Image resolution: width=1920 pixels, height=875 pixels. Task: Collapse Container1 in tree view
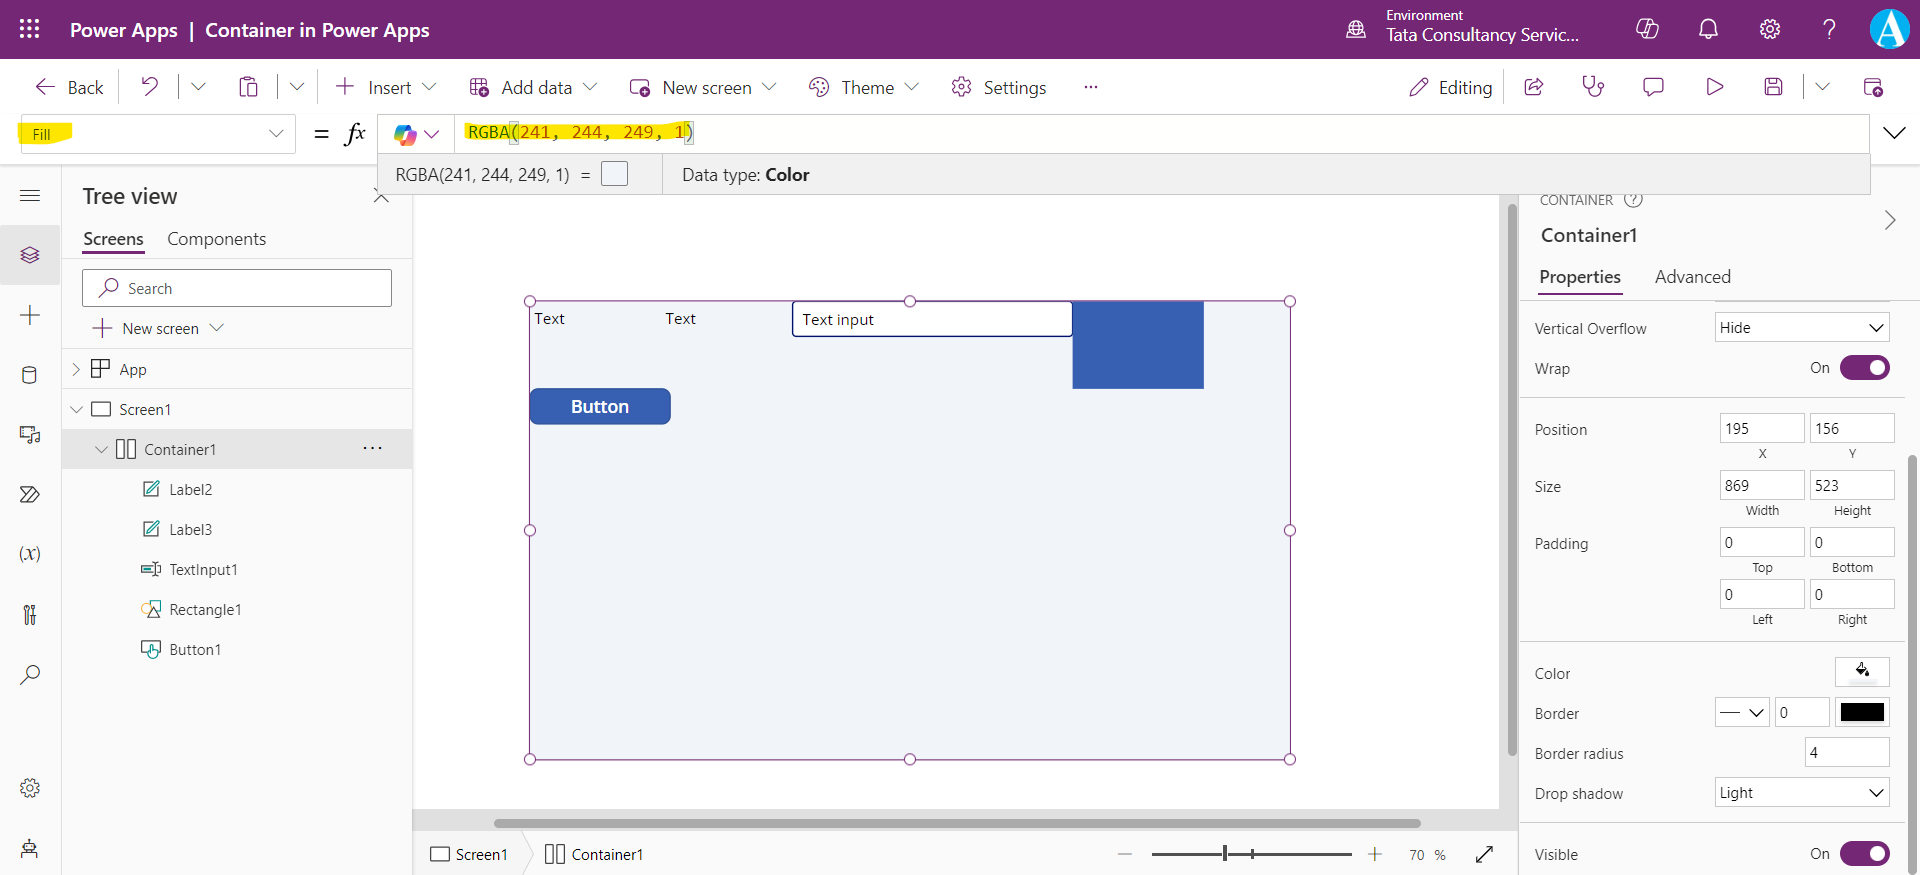click(101, 450)
